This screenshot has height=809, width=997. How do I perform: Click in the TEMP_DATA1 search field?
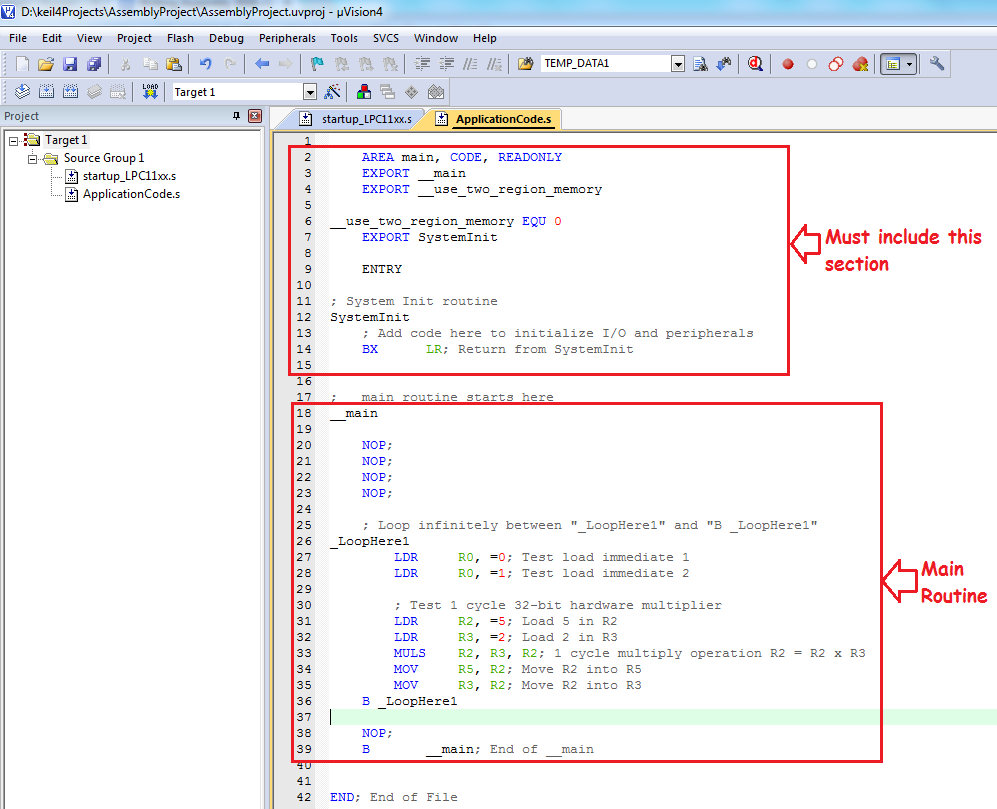pos(607,64)
